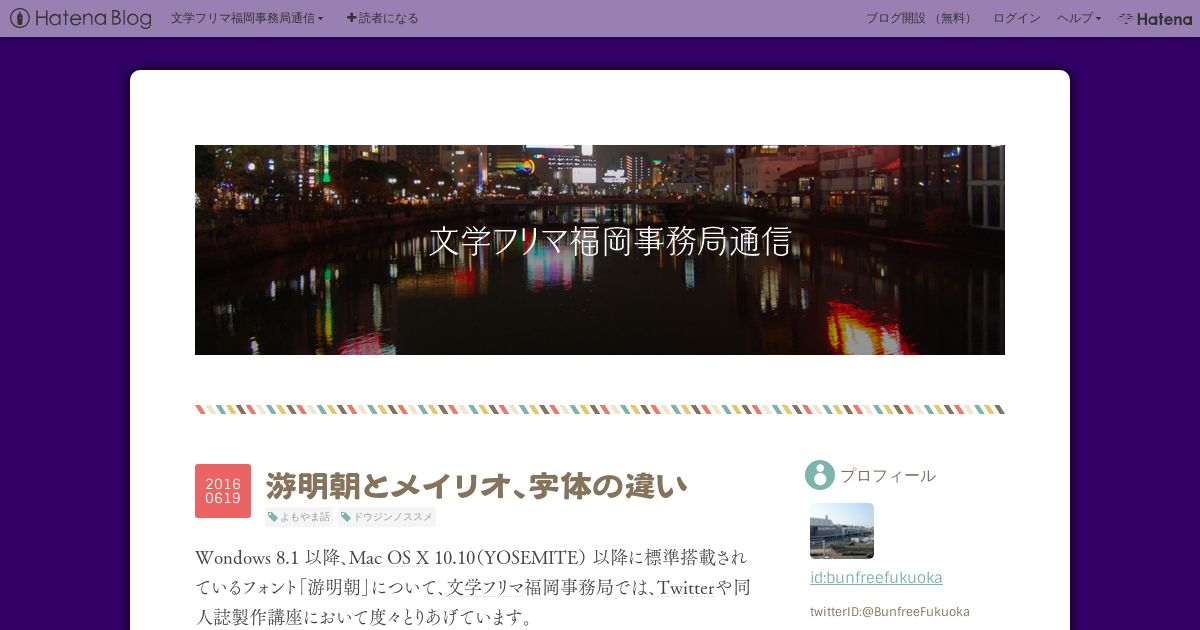The height and width of the screenshot is (630, 1200).
Task: Expand the ヘルプ dropdown menu
Action: click(1079, 18)
